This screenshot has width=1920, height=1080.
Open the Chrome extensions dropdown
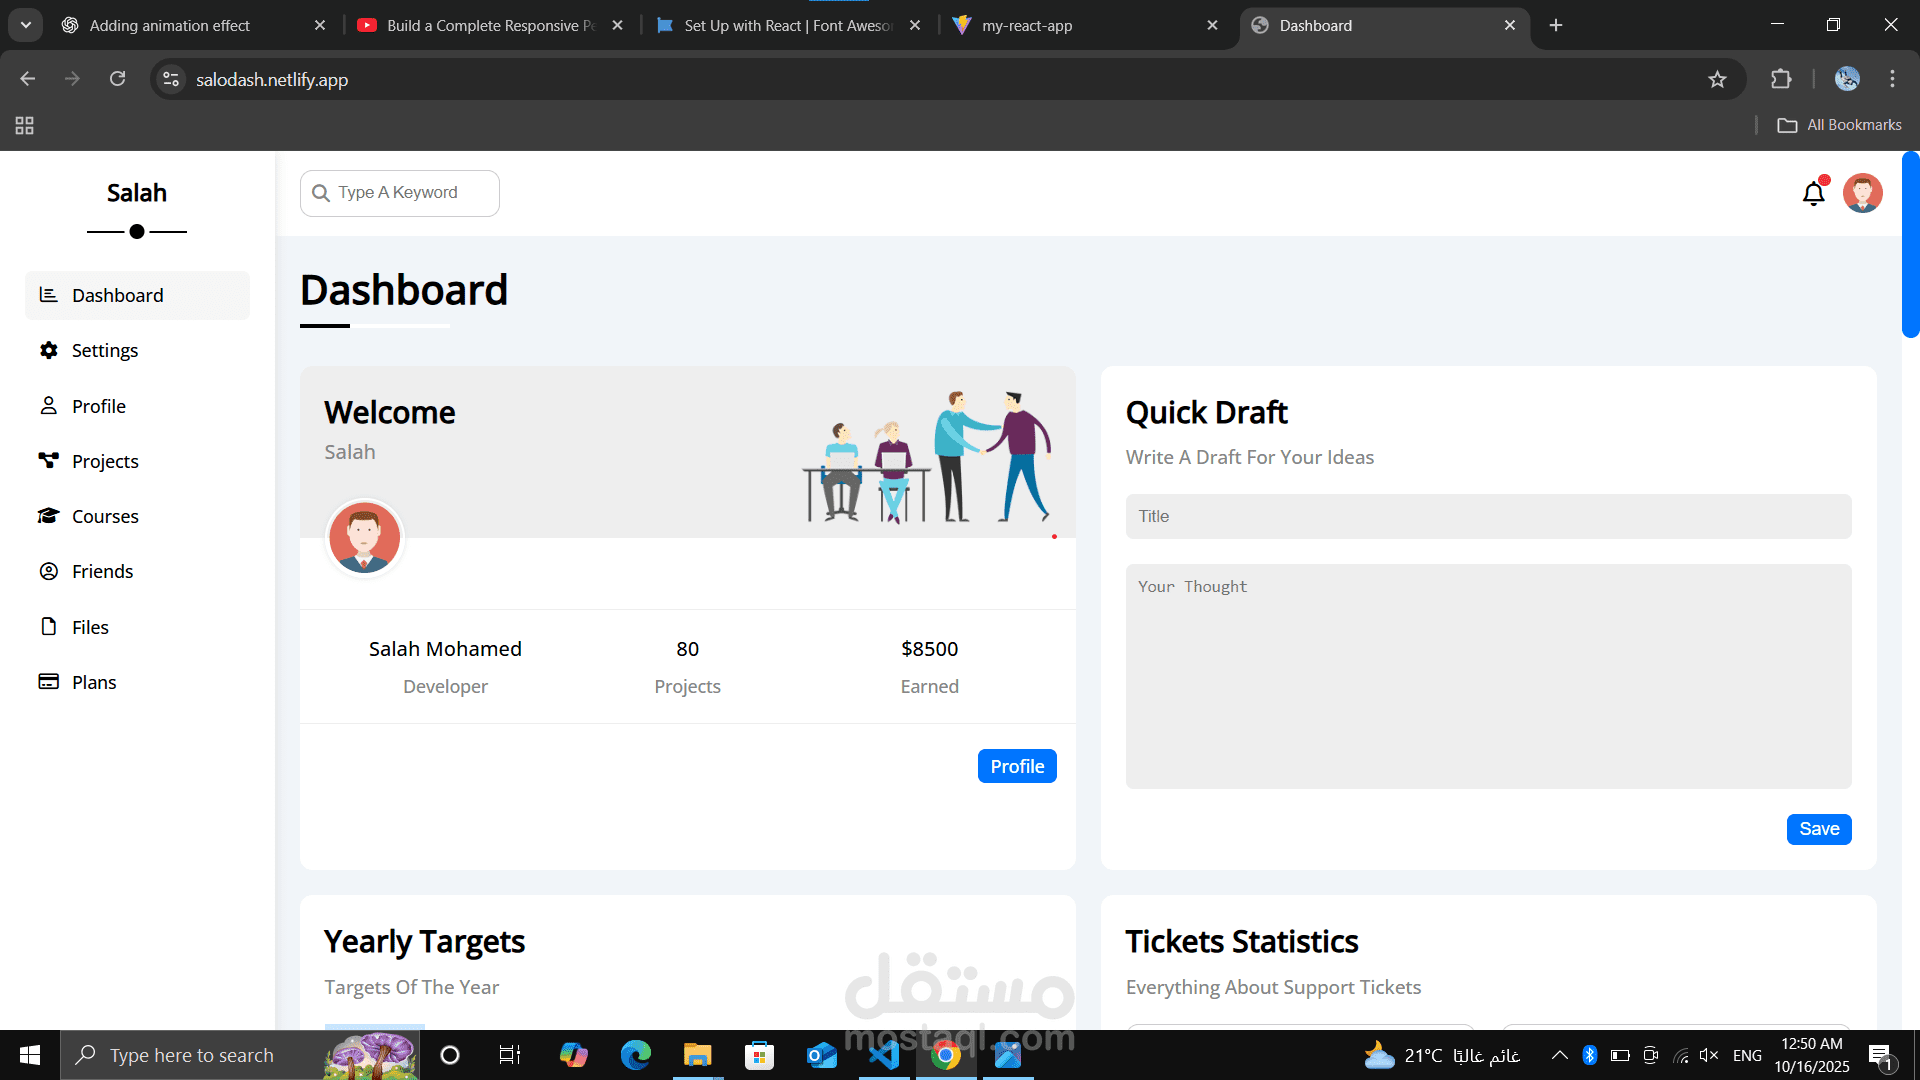pos(1782,79)
